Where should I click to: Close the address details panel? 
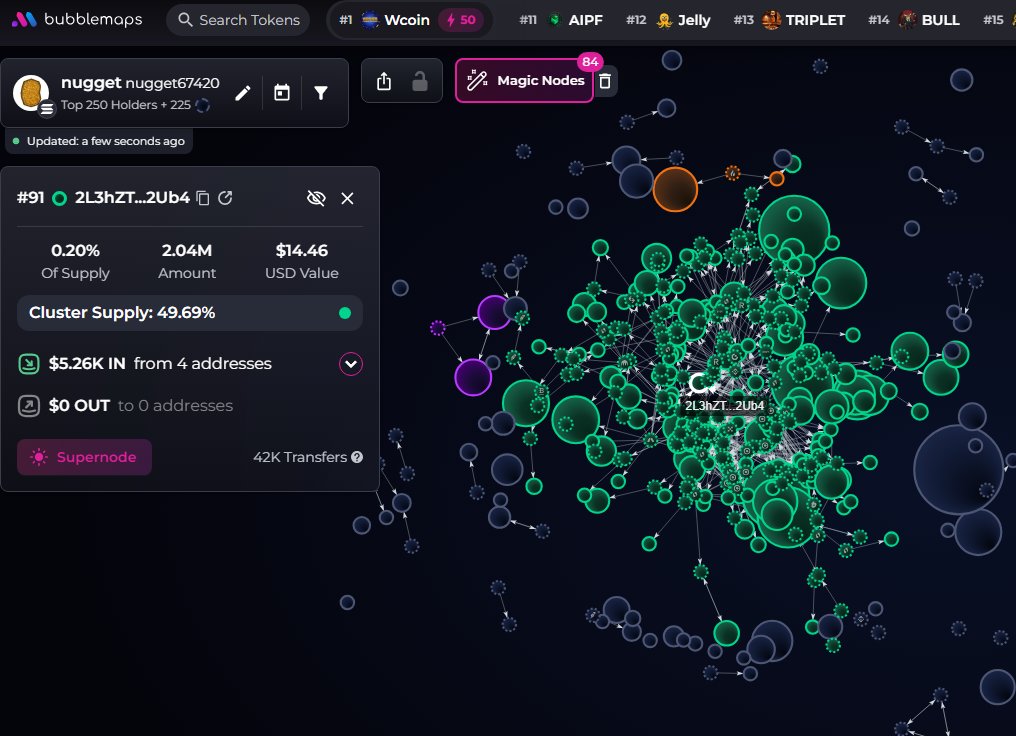coord(347,198)
